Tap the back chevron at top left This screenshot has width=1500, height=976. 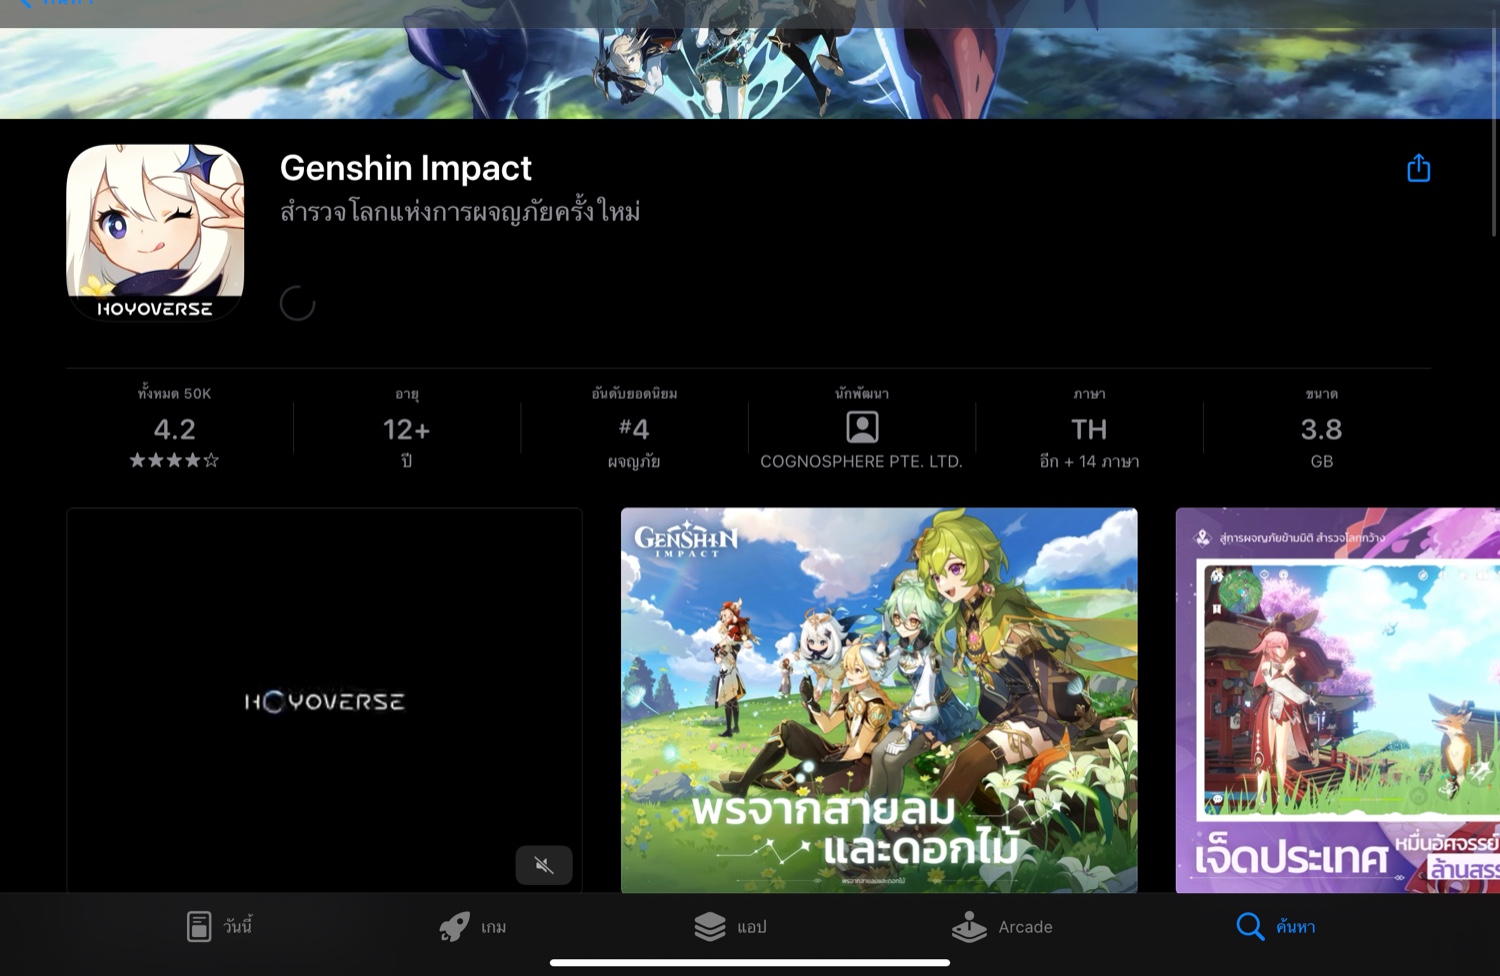click(25, 4)
